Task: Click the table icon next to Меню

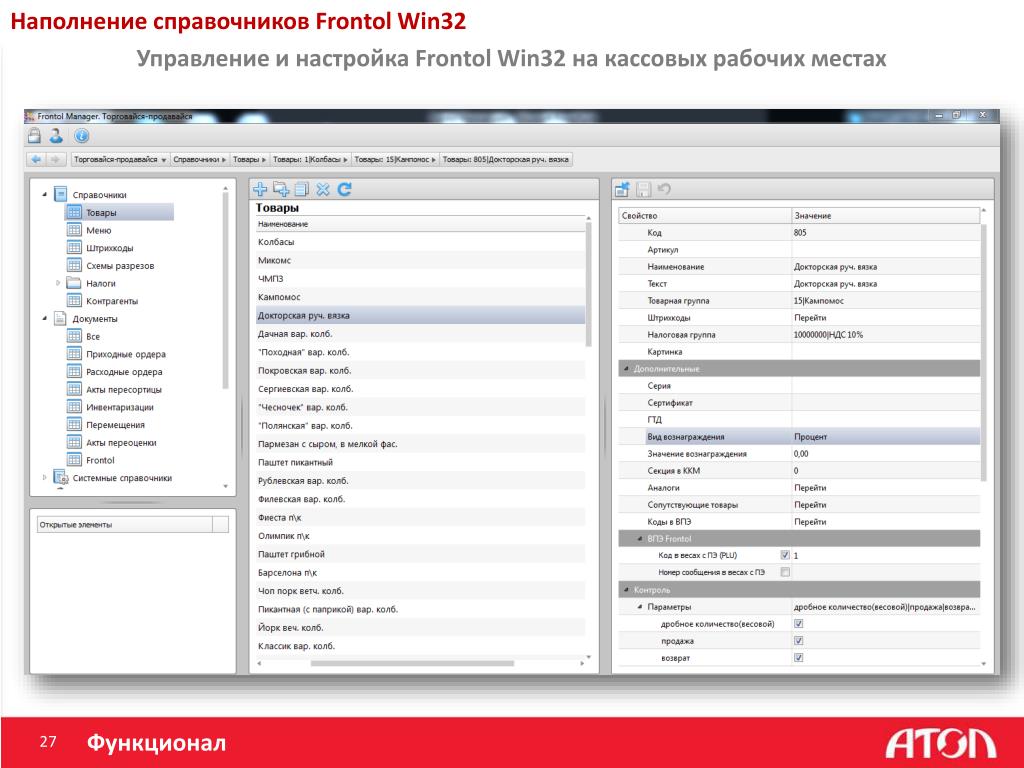Action: point(74,230)
